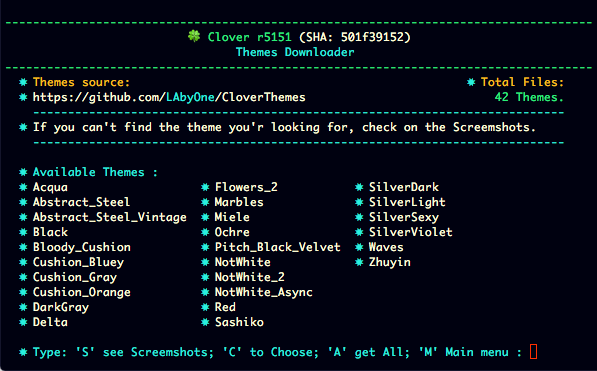Viewport: 597px width, 371px height.
Task: Select the Cushion_Bluey theme entry
Action: point(78,262)
